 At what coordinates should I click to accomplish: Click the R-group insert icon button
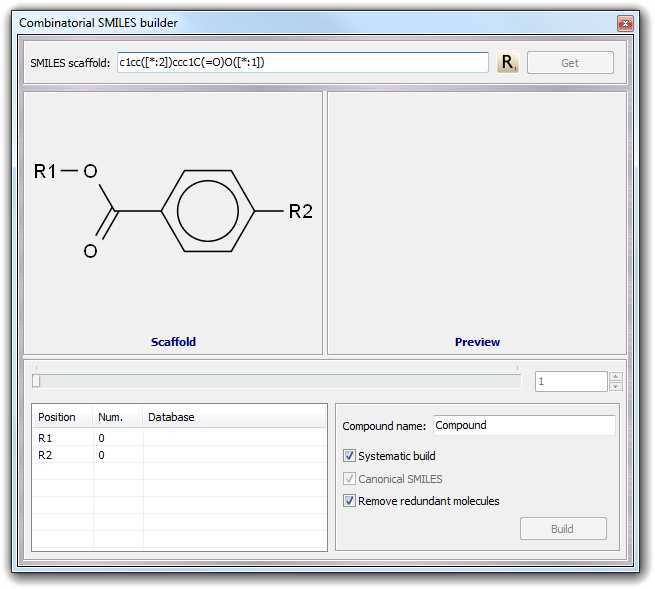coord(508,63)
